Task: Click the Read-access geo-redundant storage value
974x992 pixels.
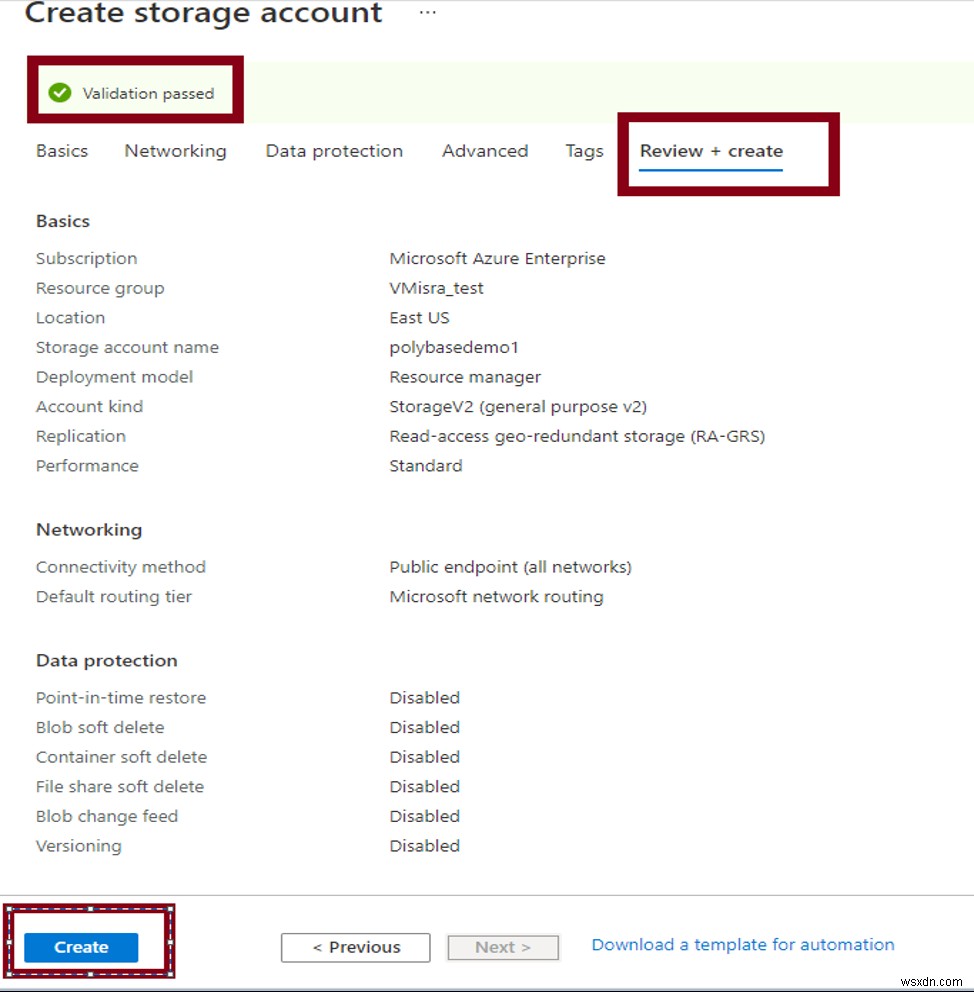Action: click(577, 436)
